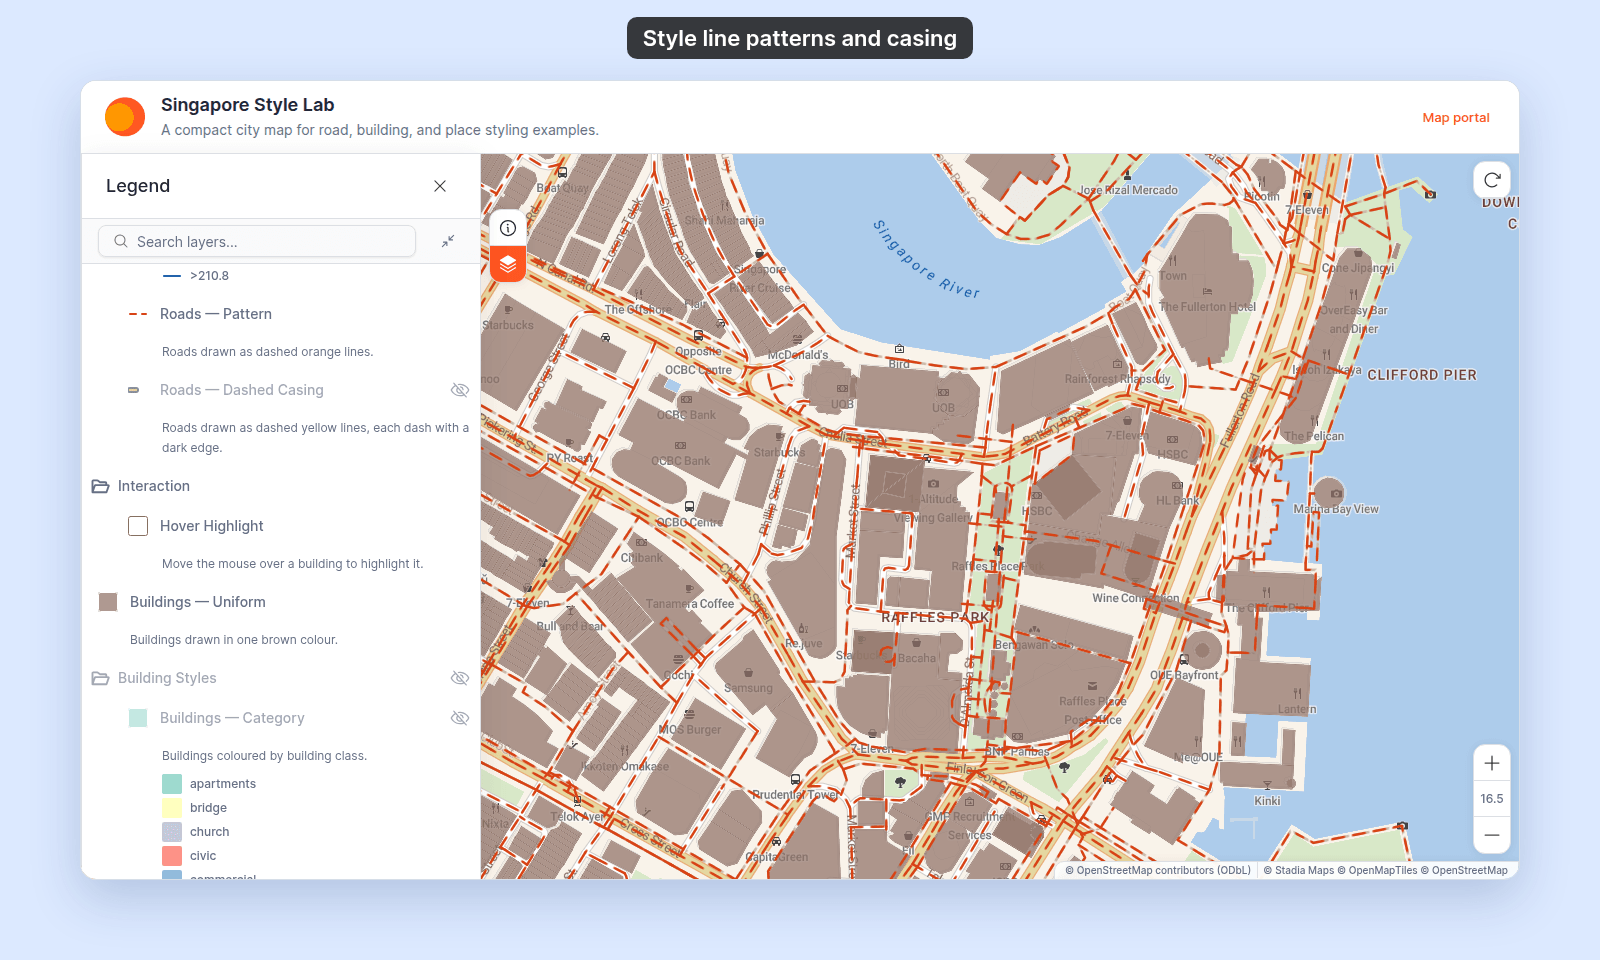Viewport: 1600px width, 960px height.
Task: Open the Map portal link
Action: click(1456, 117)
